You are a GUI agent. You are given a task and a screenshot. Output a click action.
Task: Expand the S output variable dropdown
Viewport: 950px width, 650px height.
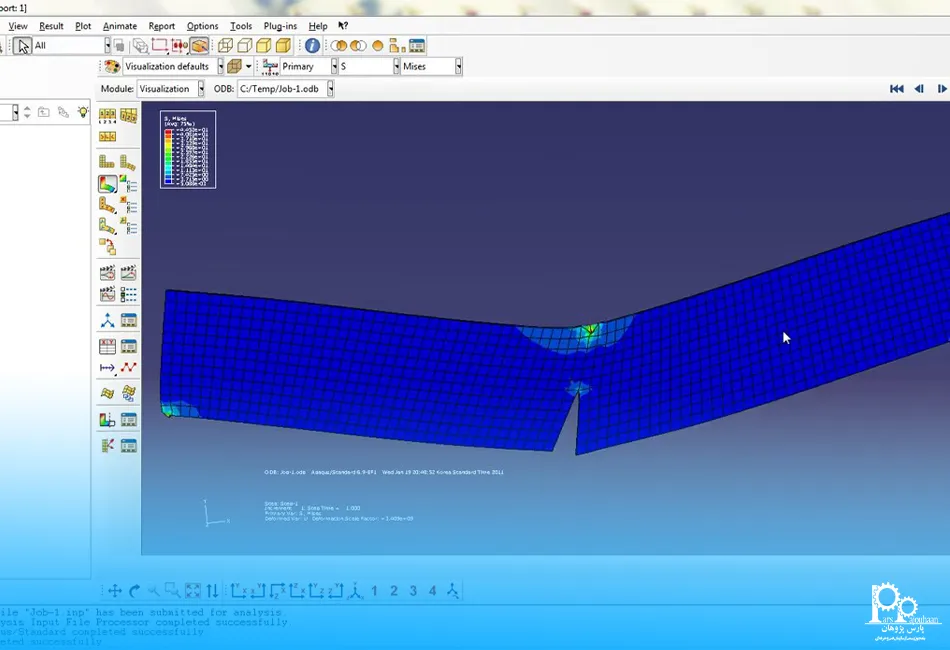click(x=396, y=67)
